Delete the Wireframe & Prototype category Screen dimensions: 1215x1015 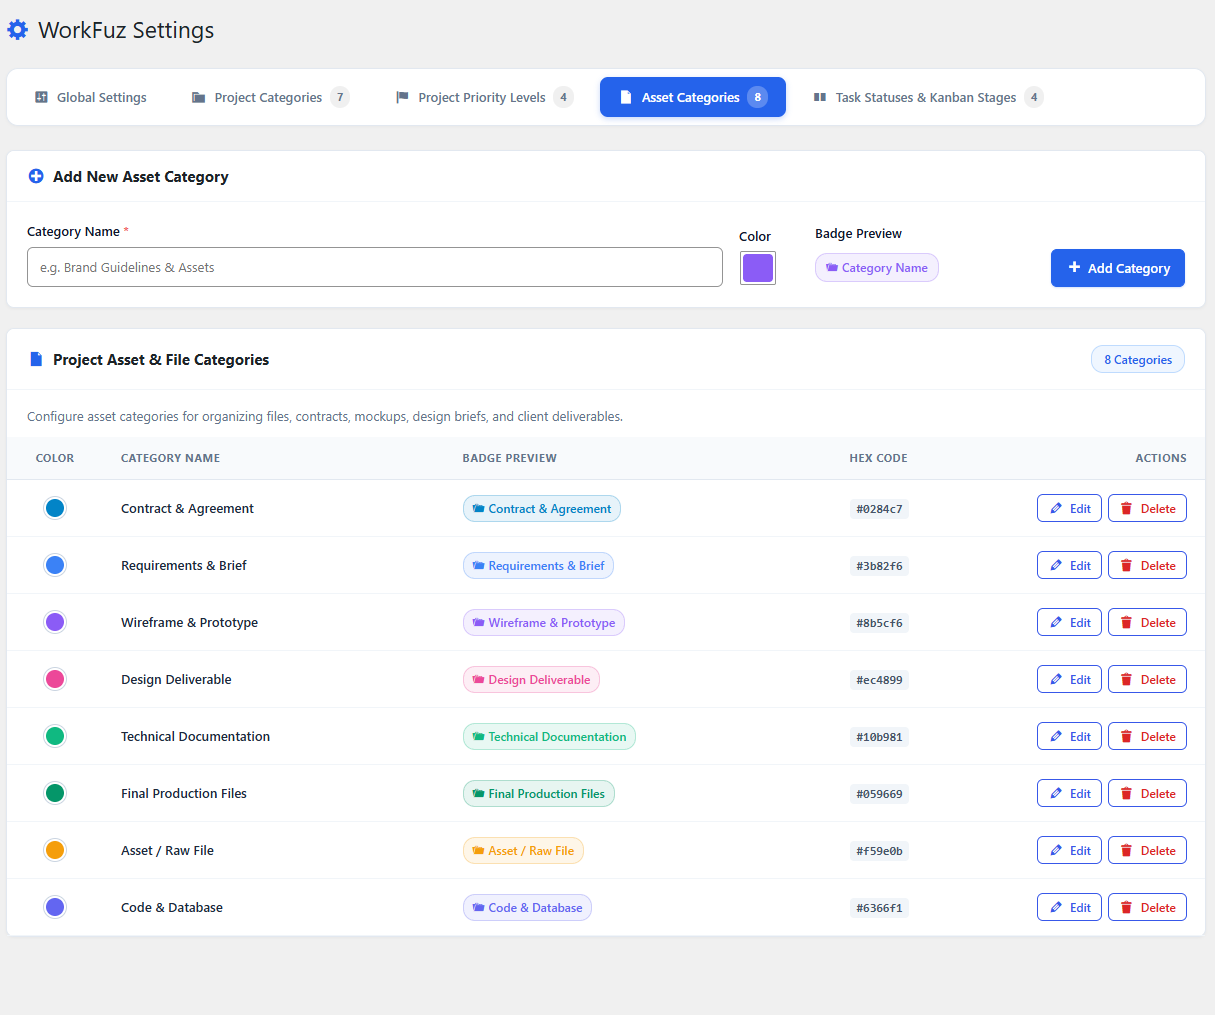[x=1147, y=622]
